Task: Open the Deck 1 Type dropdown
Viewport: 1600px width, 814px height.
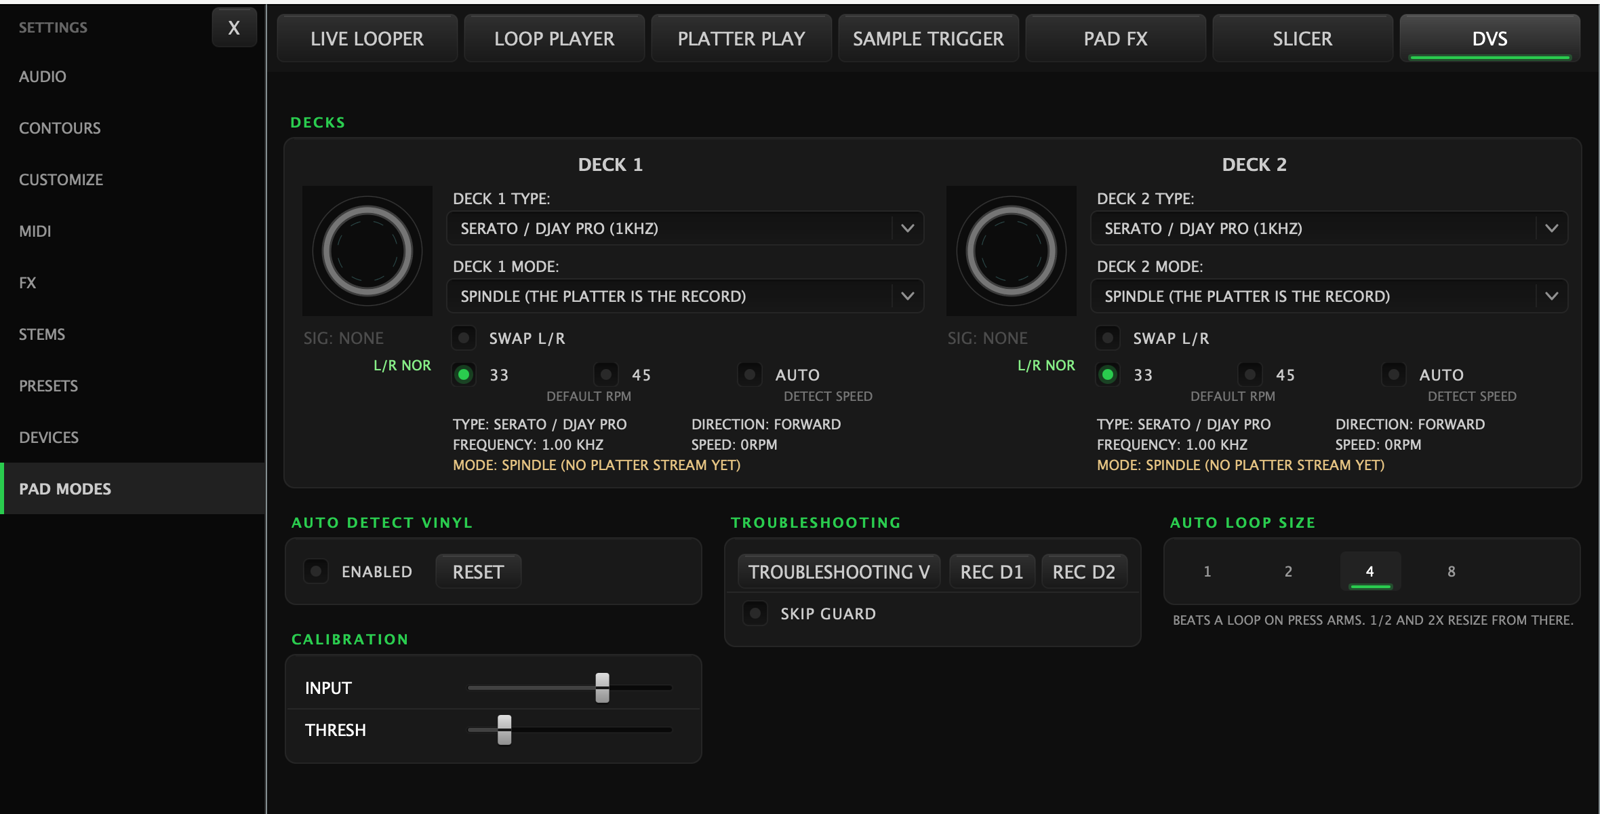Action: tap(685, 228)
